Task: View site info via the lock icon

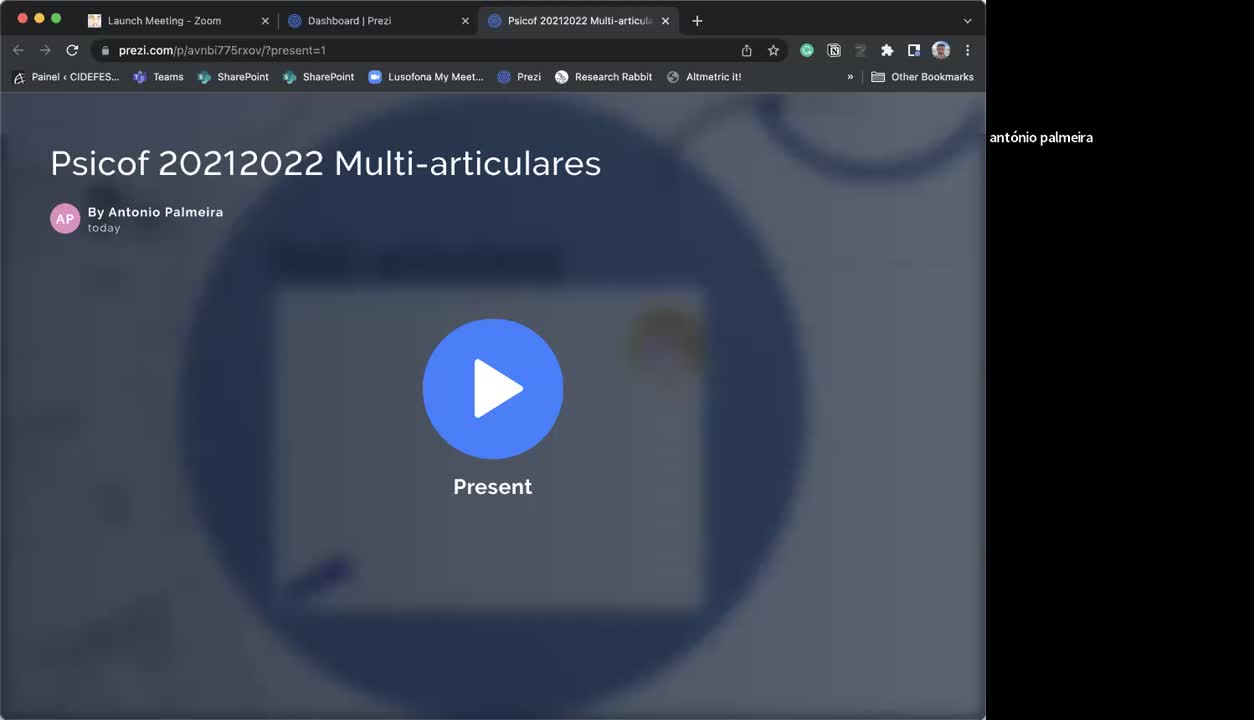Action: [x=105, y=50]
